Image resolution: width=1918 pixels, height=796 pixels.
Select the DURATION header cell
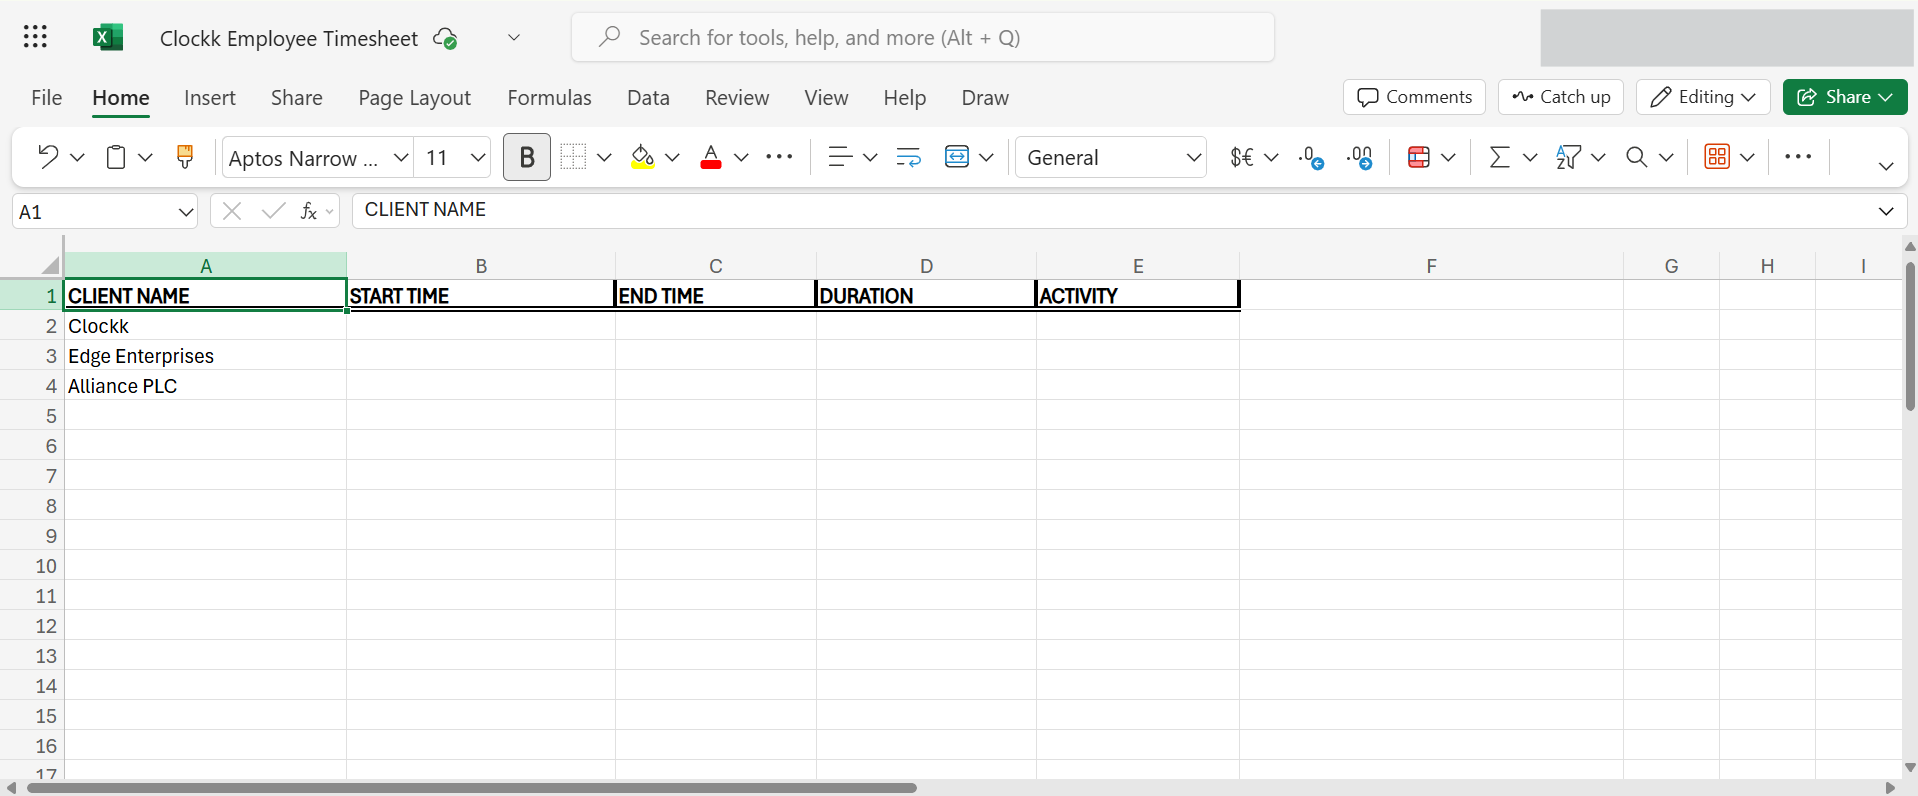tap(926, 295)
